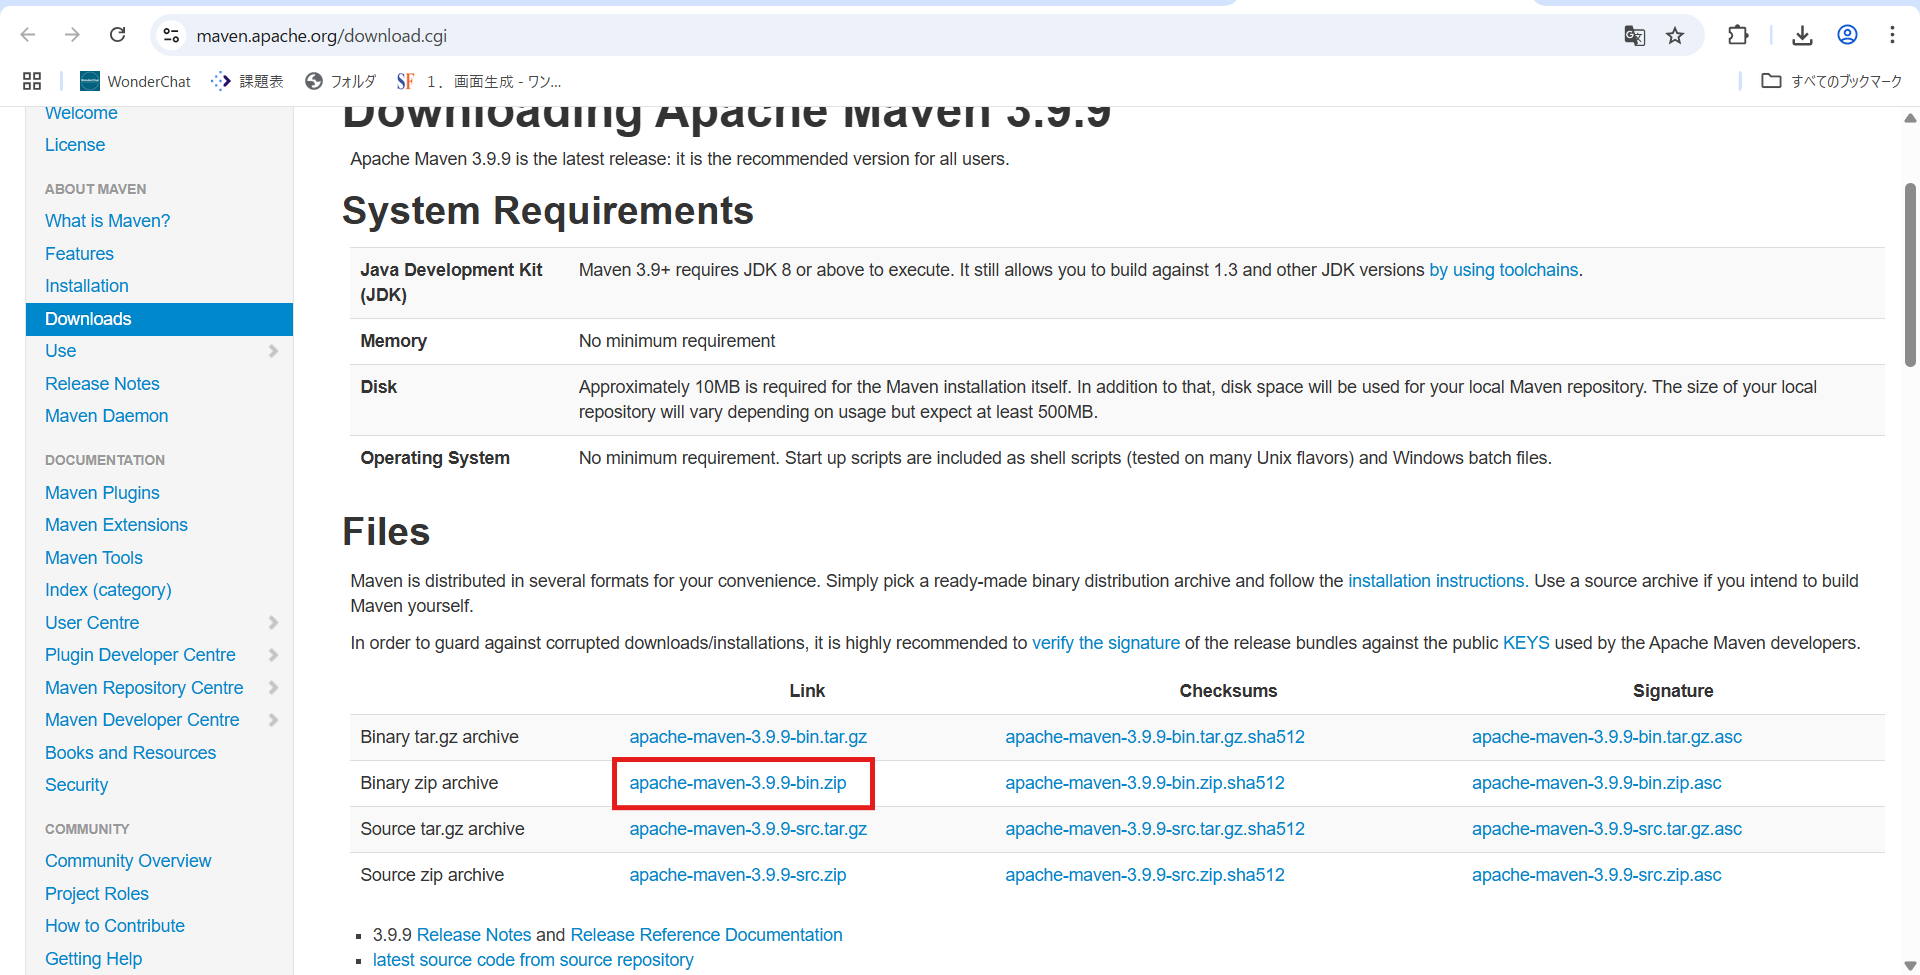Download apache-maven-3.9.9-src.tar.gz

[x=748, y=829]
